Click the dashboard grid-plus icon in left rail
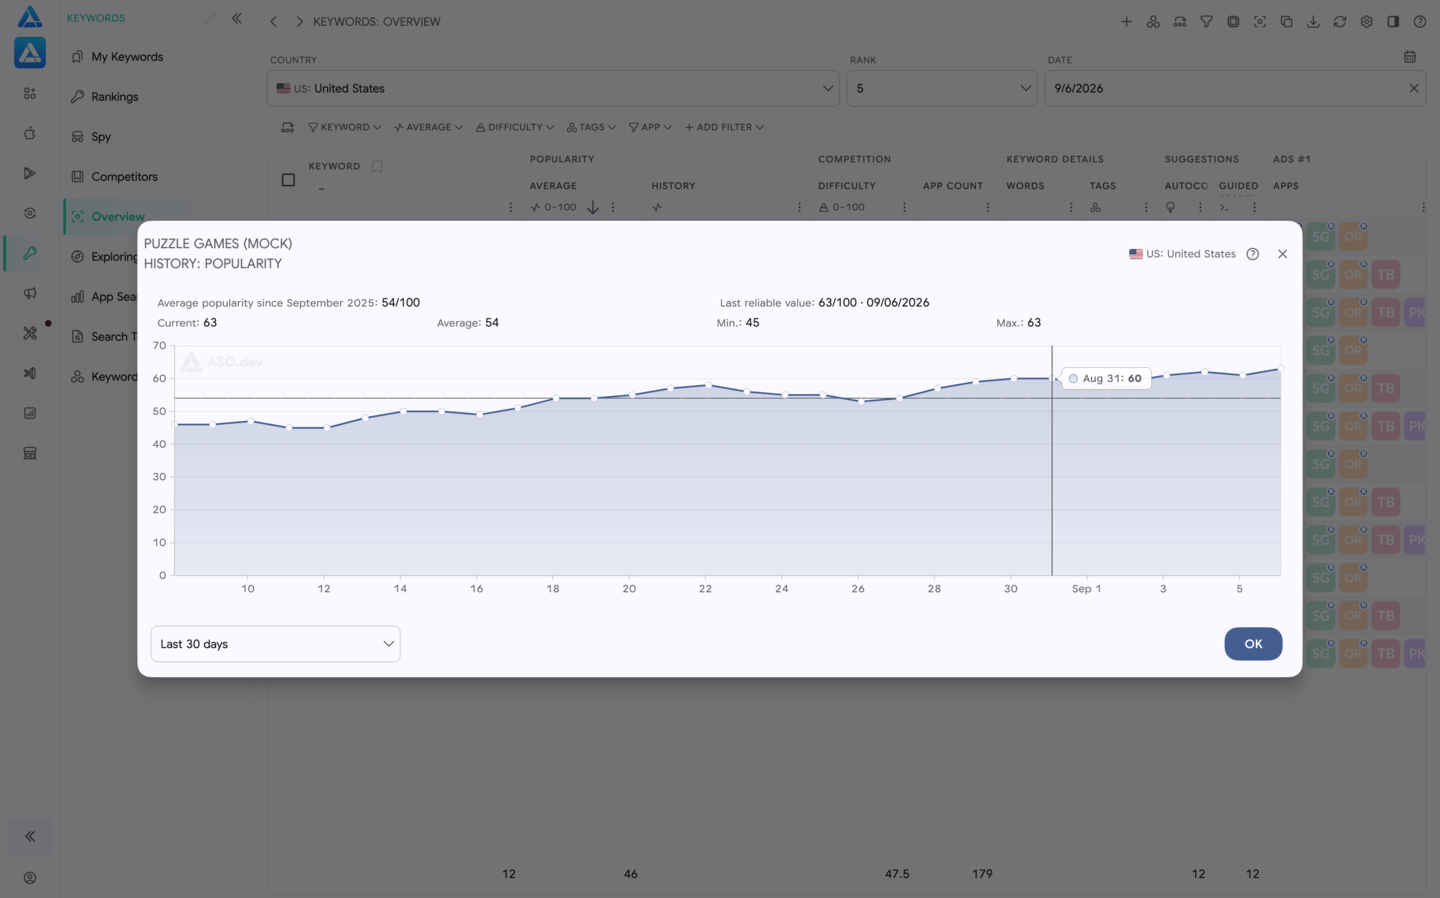This screenshot has height=898, width=1440. click(30, 93)
